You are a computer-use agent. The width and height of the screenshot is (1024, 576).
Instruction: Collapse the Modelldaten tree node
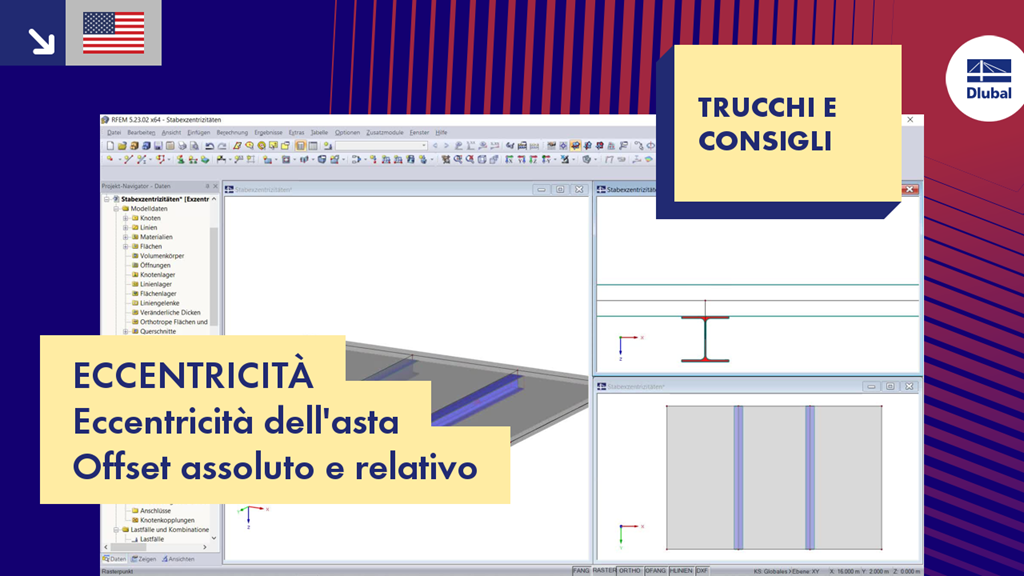pos(116,209)
